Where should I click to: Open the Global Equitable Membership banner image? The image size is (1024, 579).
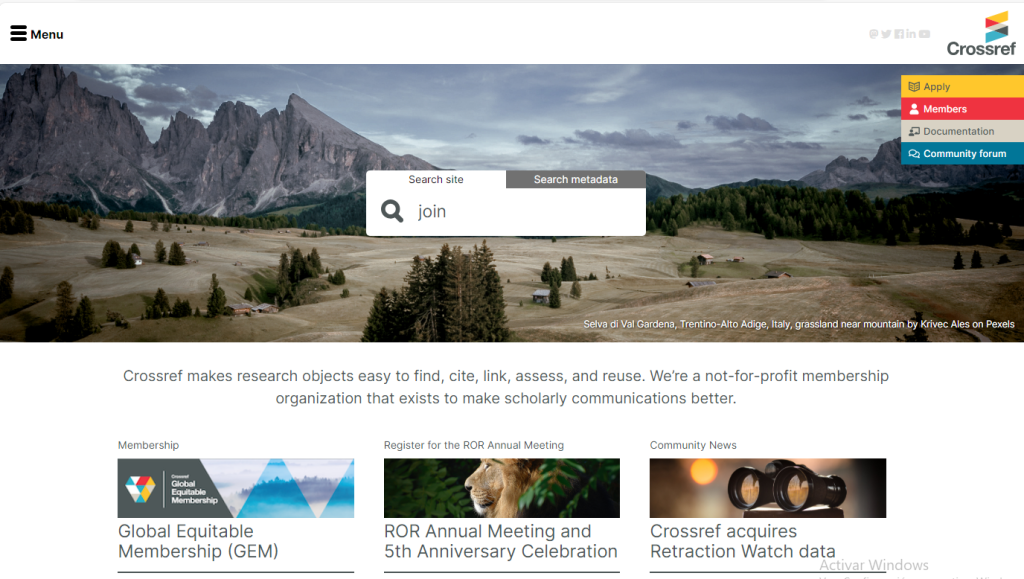(x=236, y=488)
